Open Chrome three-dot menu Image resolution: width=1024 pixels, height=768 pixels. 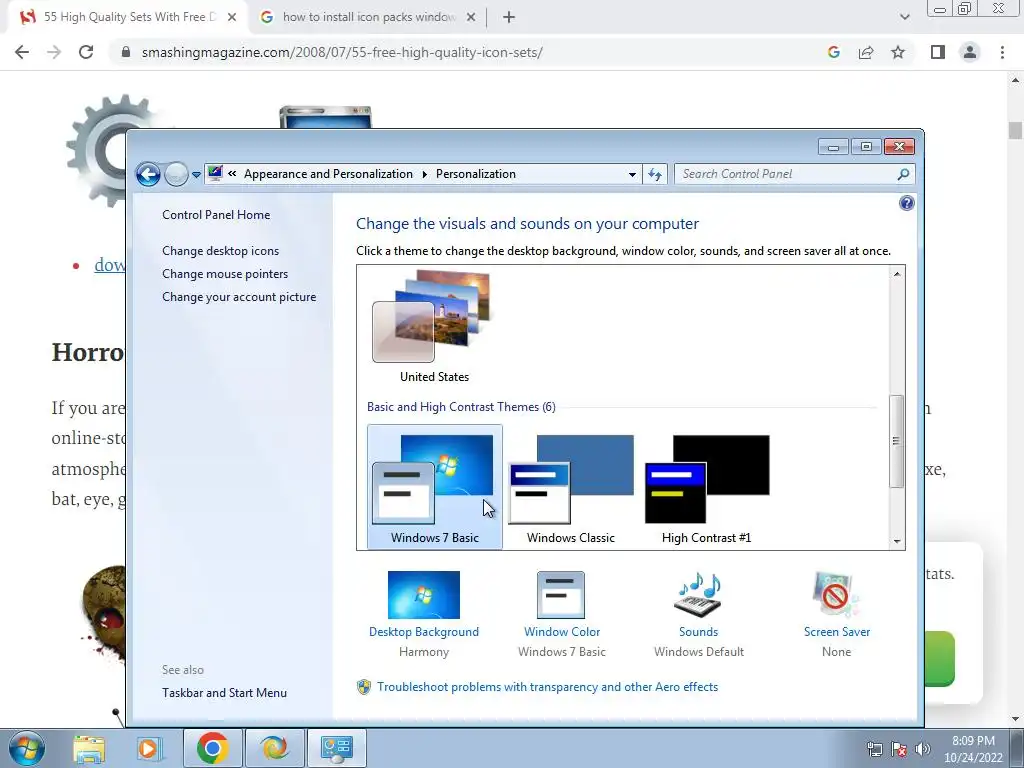point(1002,52)
